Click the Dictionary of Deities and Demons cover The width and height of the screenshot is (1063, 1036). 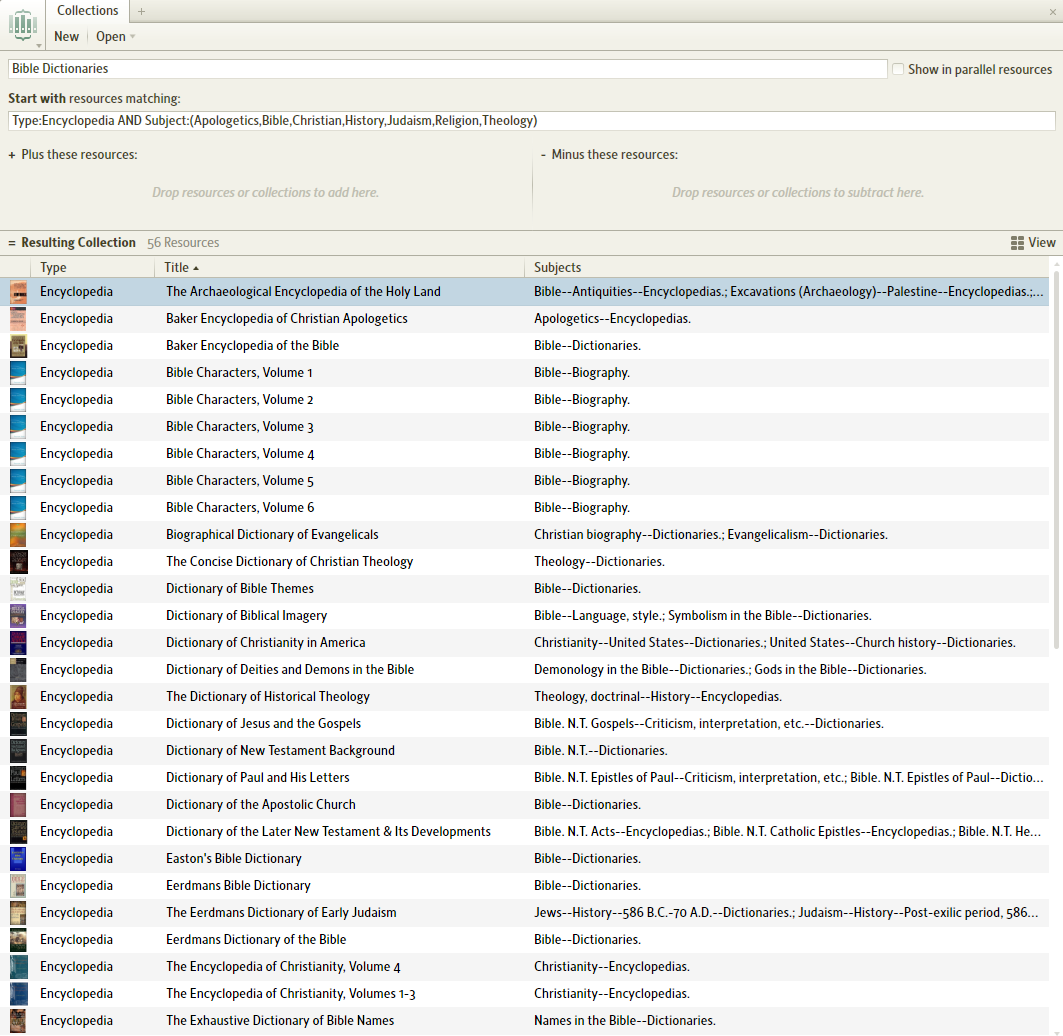18,670
